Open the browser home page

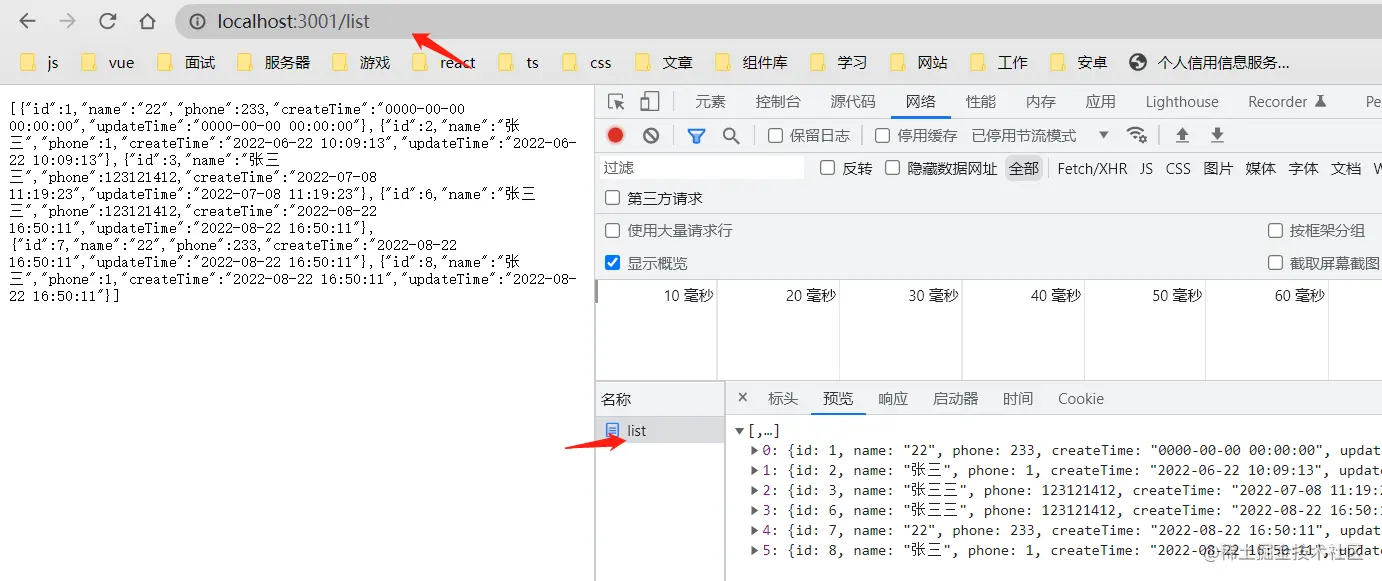pyautogui.click(x=147, y=21)
